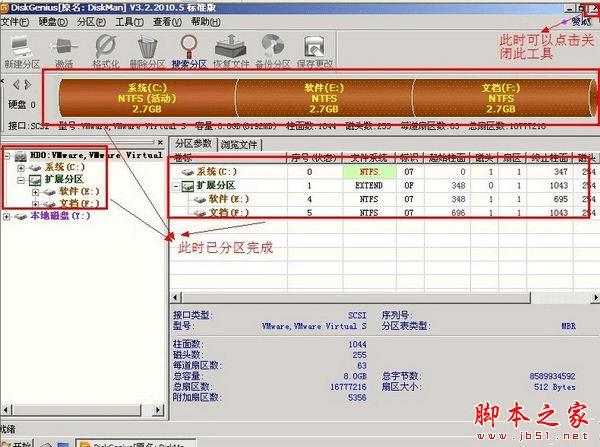This screenshot has width=600, height=447.
Task: Click the MBR partition table type value
Action: coord(569,326)
